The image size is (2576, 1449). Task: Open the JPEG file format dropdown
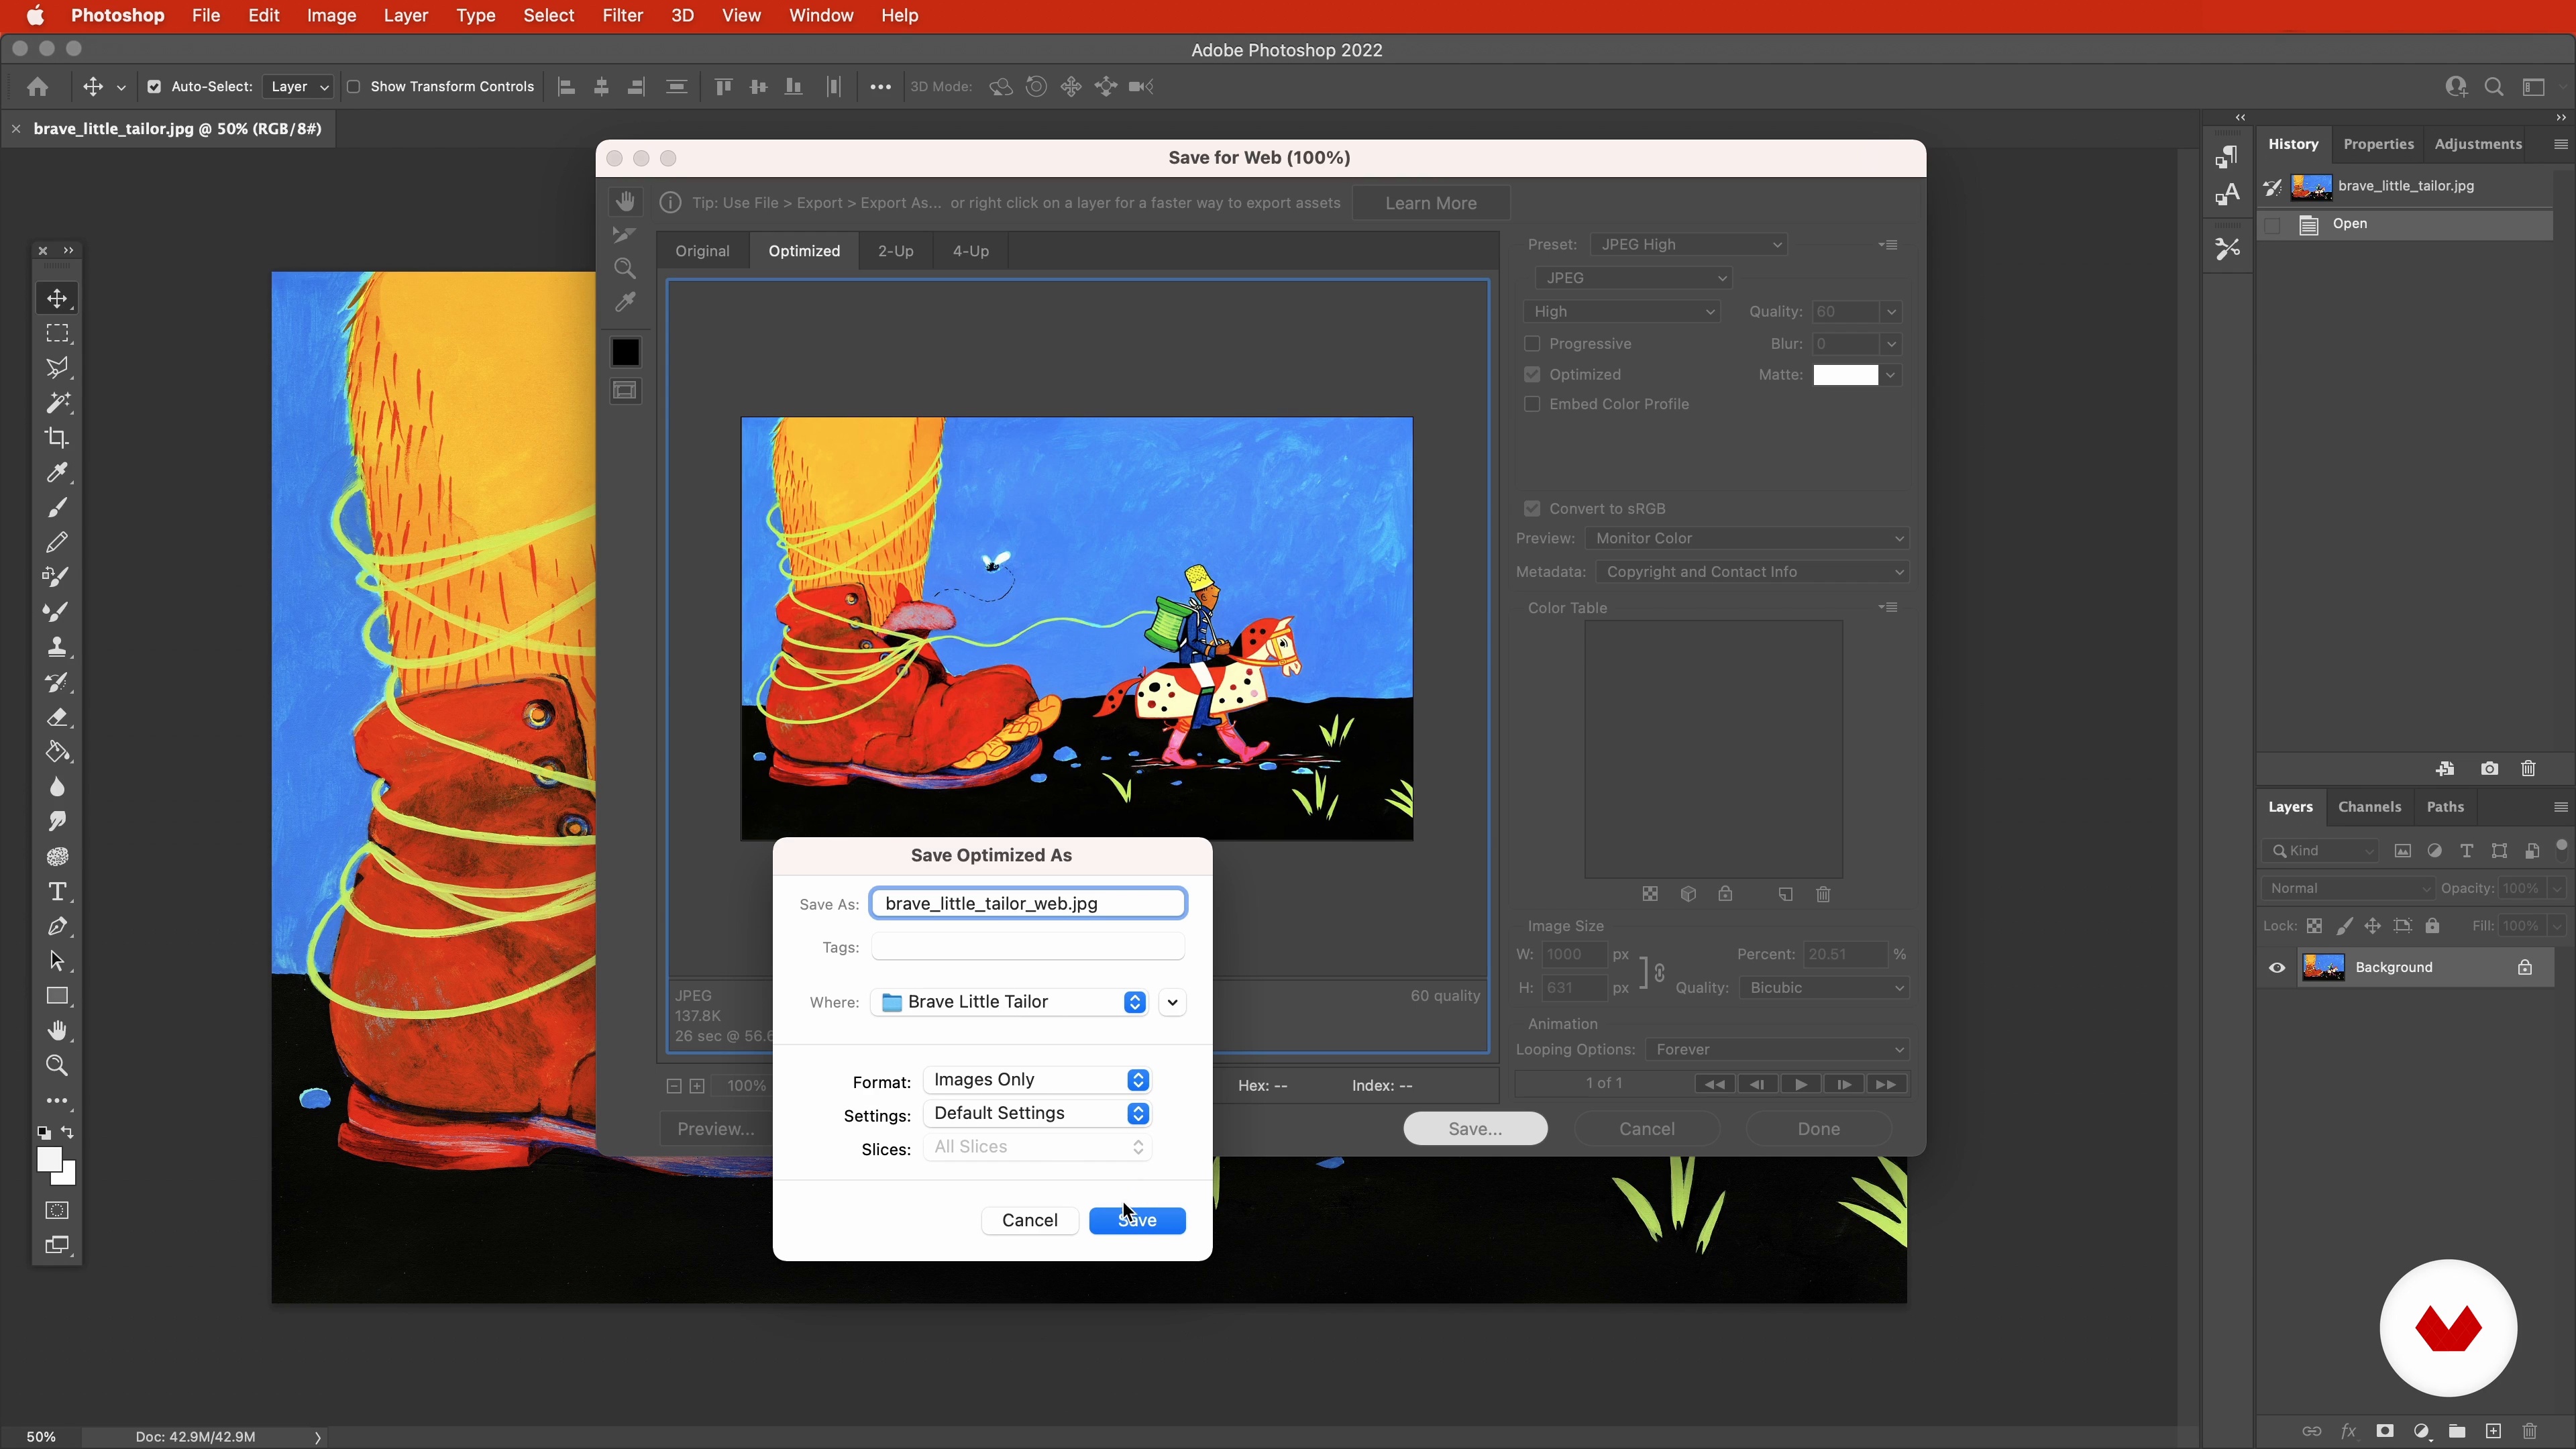[x=1633, y=278]
